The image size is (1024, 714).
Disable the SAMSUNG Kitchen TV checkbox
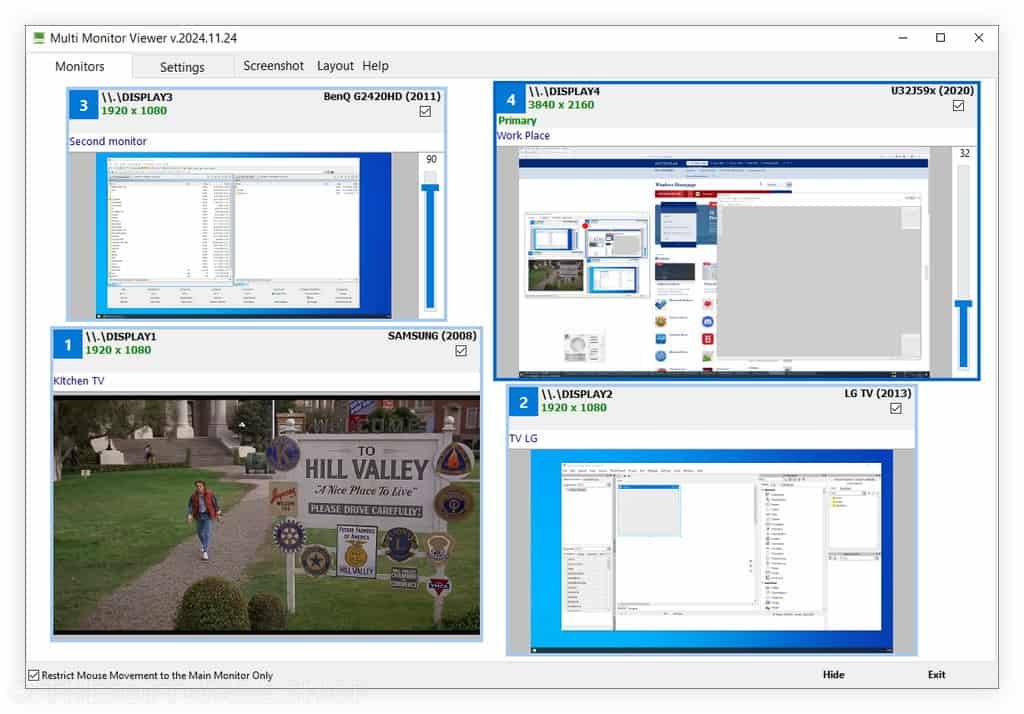click(461, 351)
